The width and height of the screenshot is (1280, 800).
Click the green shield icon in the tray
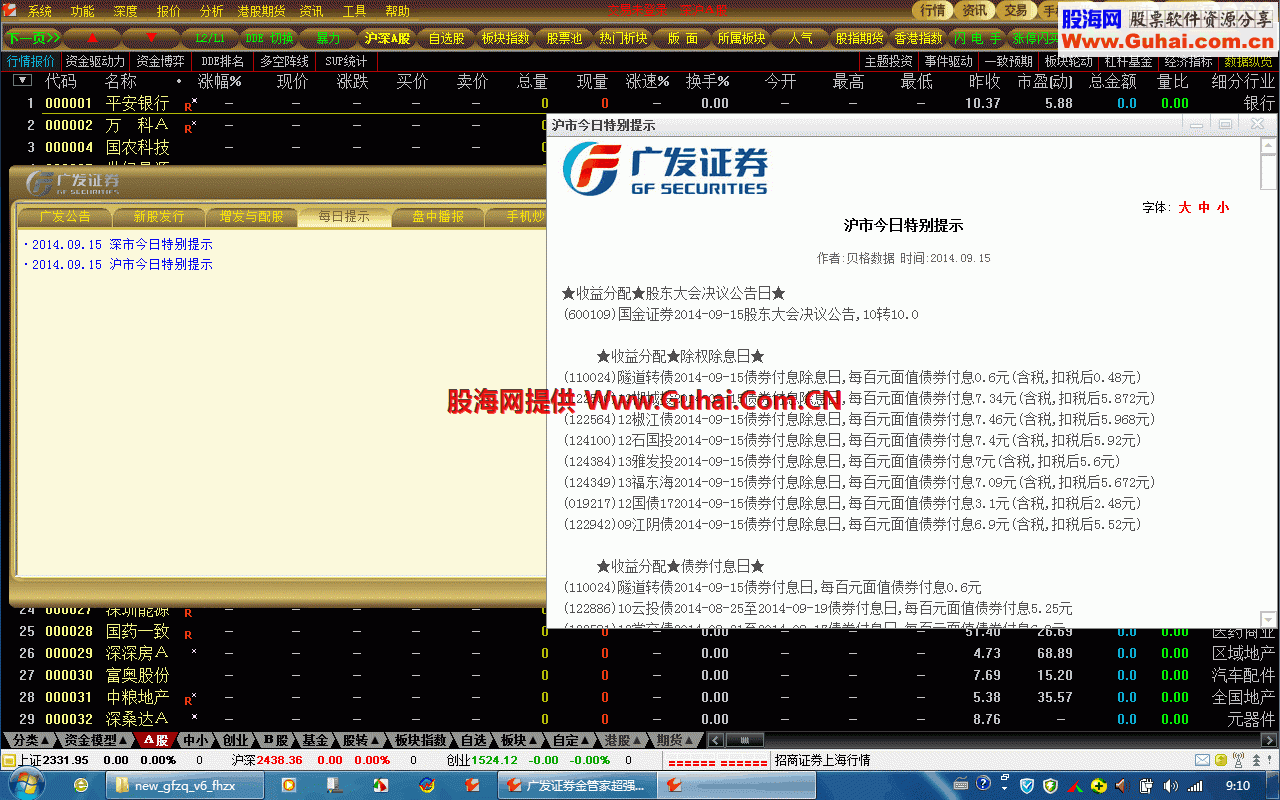point(1050,786)
